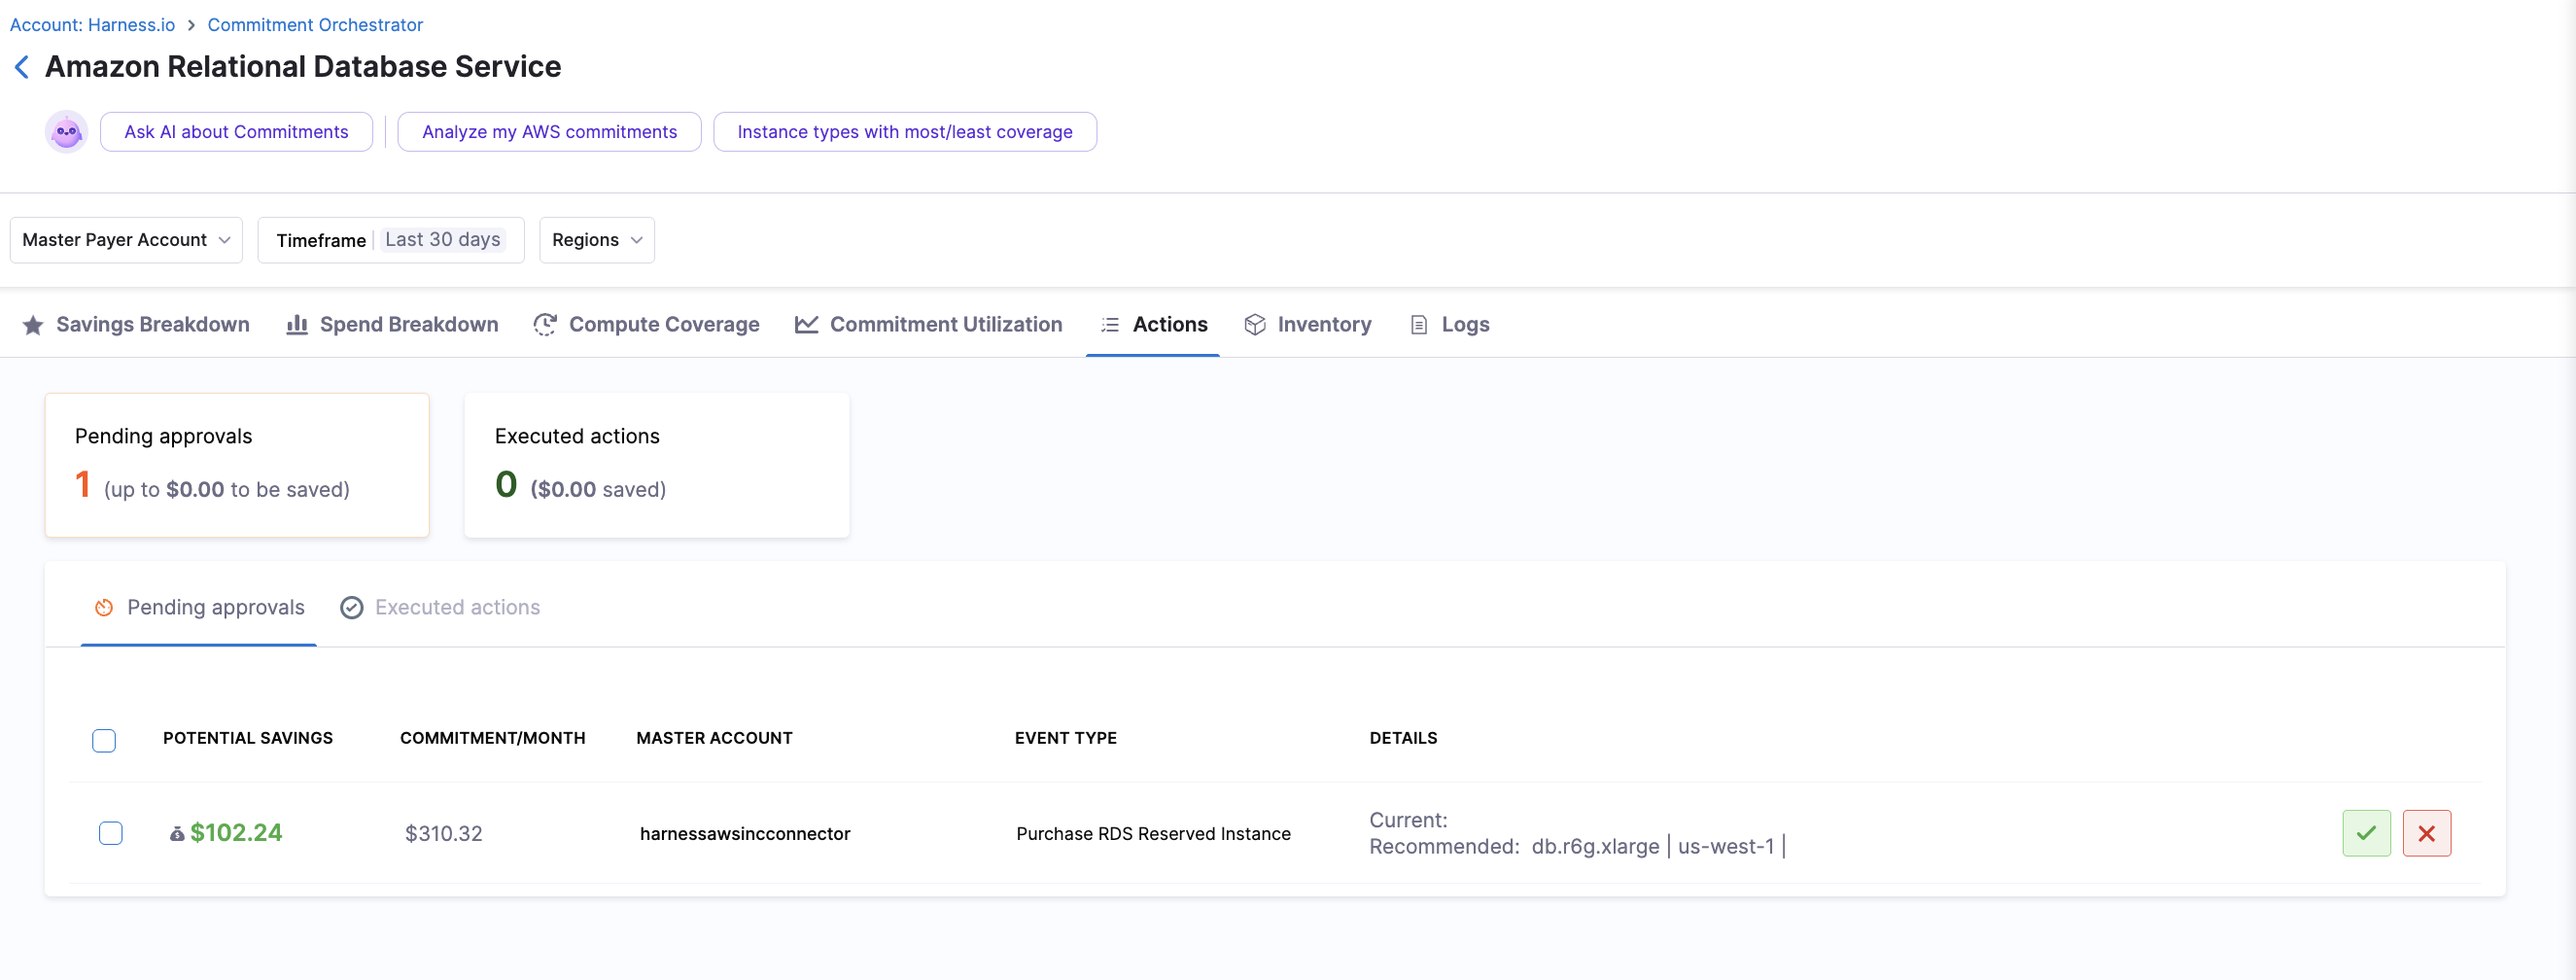Expand the Master Payer Account dropdown
Image resolution: width=2576 pixels, height=980 pixels.
tap(126, 240)
